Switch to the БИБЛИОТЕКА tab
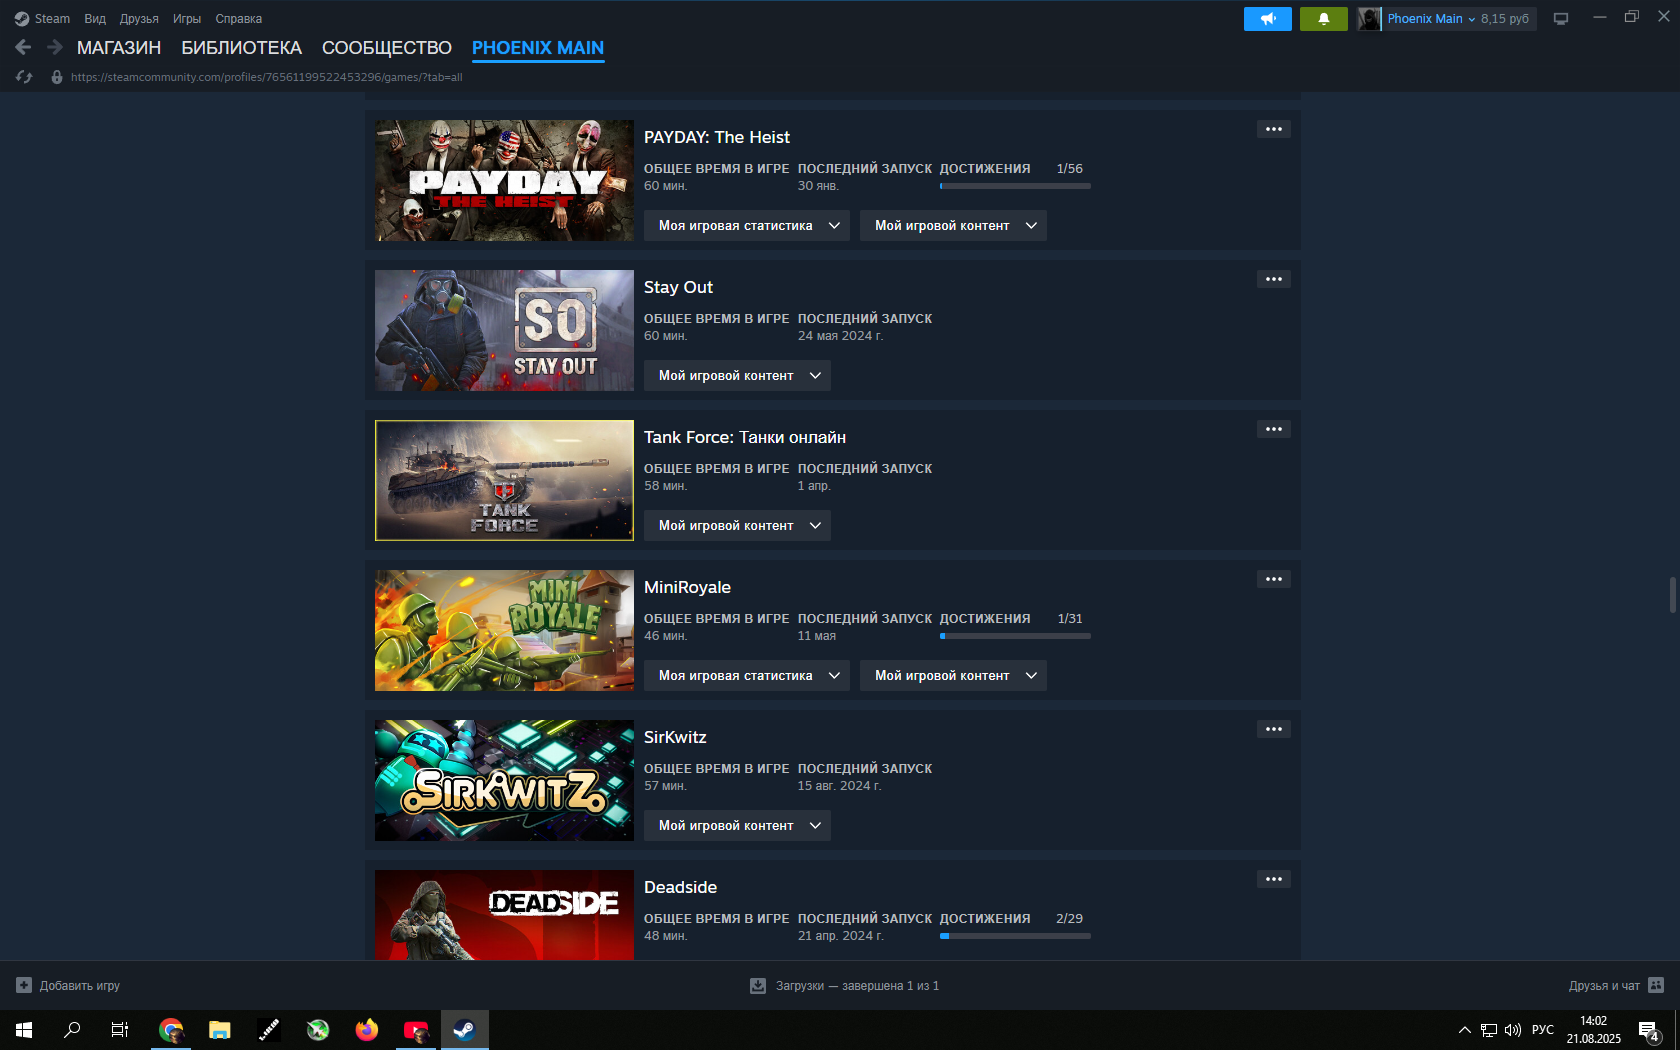 (241, 48)
